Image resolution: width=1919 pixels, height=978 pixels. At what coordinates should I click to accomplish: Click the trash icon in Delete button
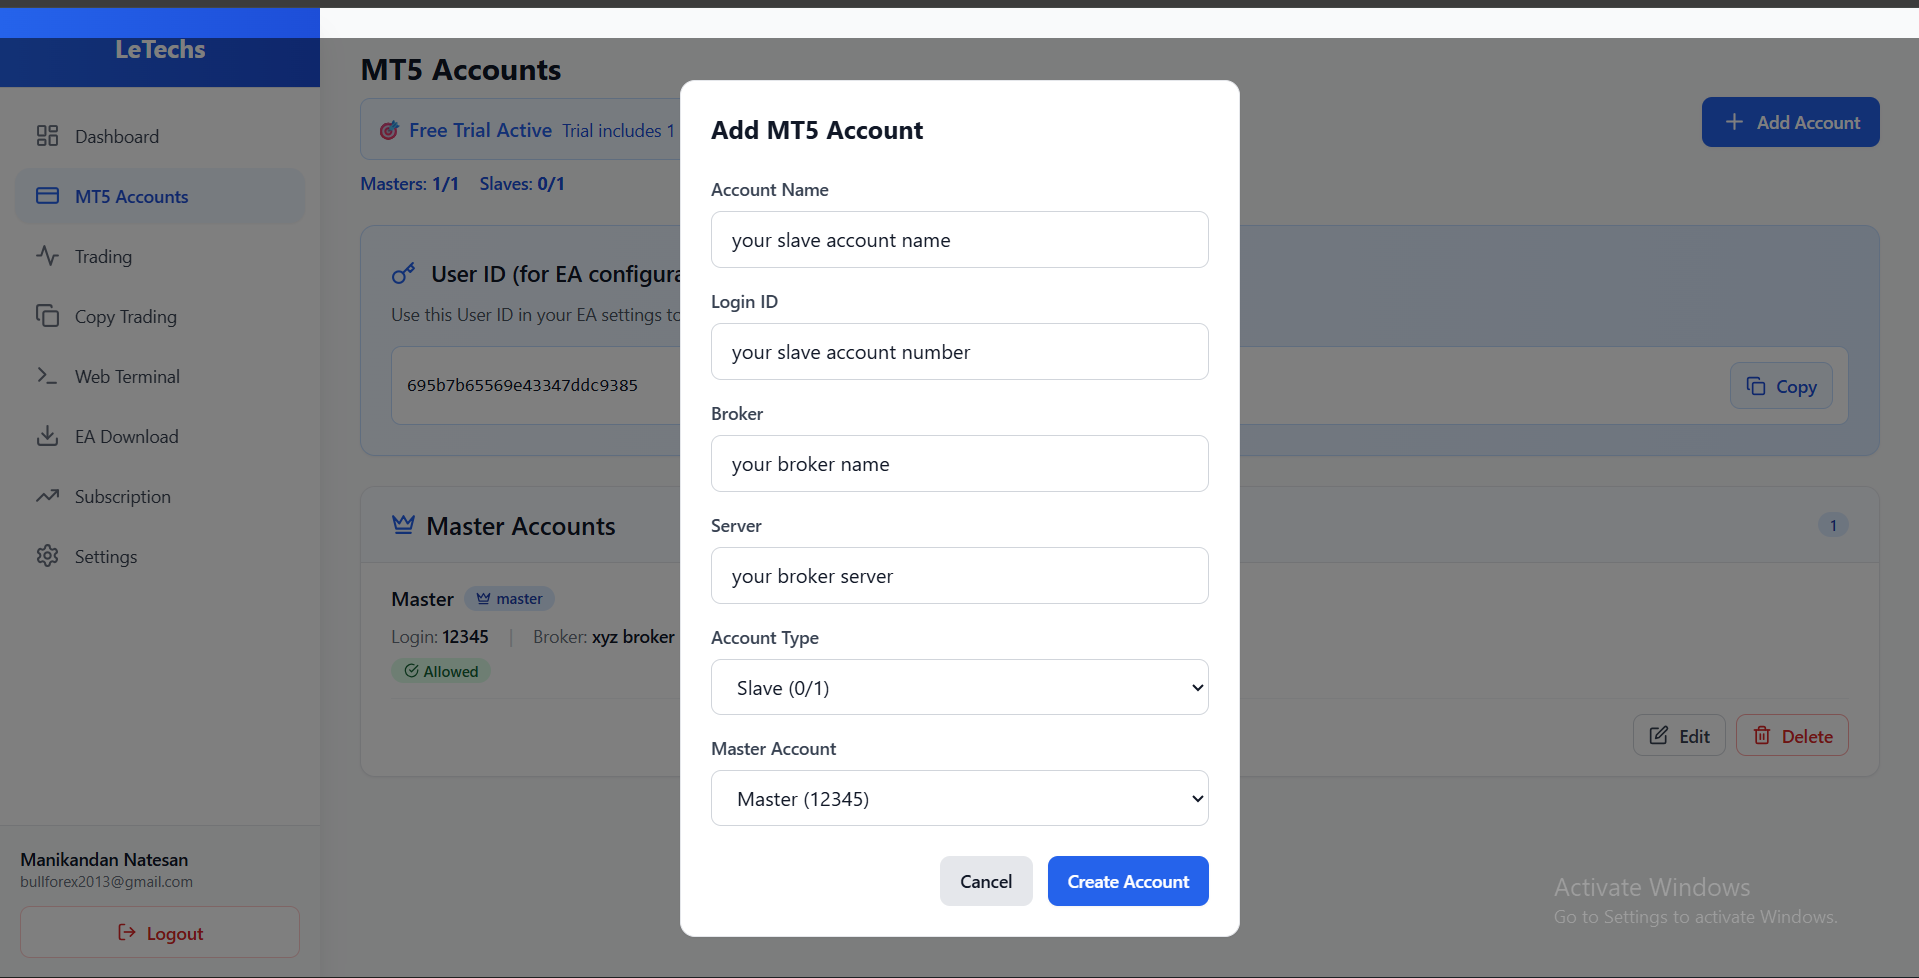click(1762, 736)
